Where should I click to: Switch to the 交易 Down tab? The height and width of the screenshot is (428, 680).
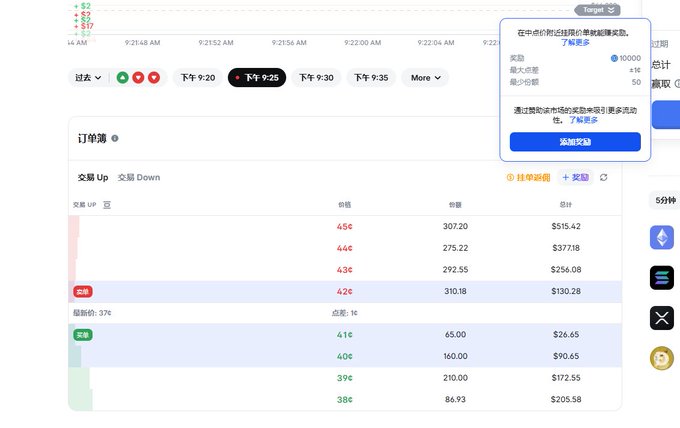pyautogui.click(x=139, y=177)
